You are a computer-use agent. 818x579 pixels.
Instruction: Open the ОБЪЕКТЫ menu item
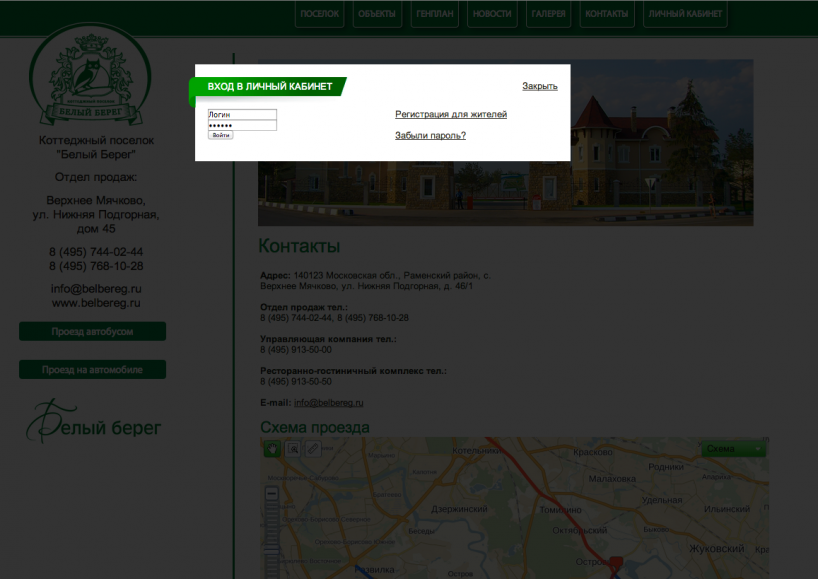tap(377, 14)
